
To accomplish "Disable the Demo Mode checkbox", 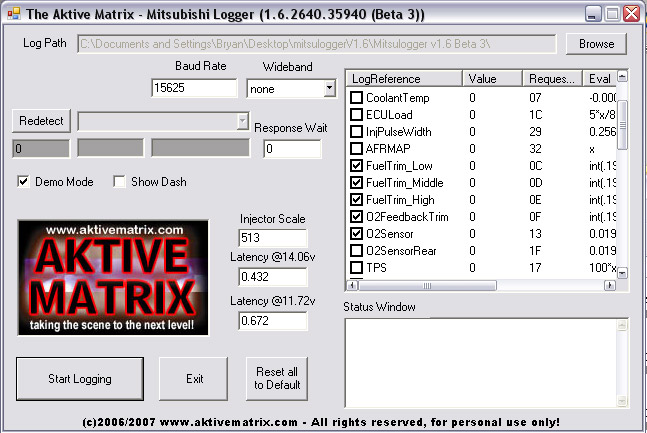I will tap(24, 182).
